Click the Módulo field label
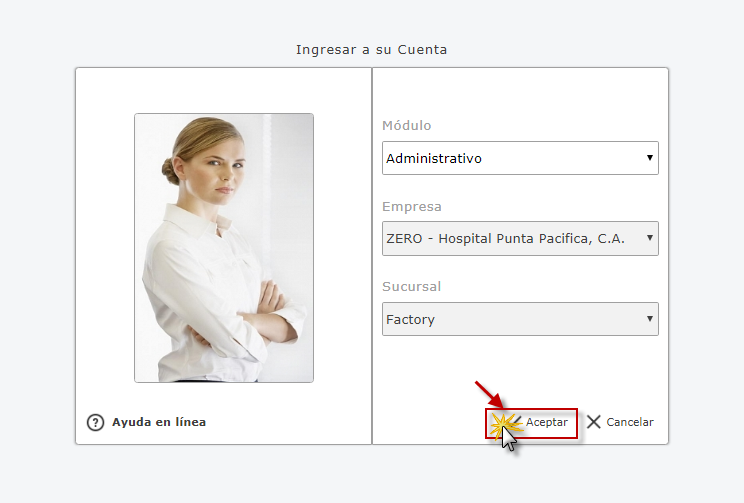Screen dimensions: 744x503 tap(407, 126)
